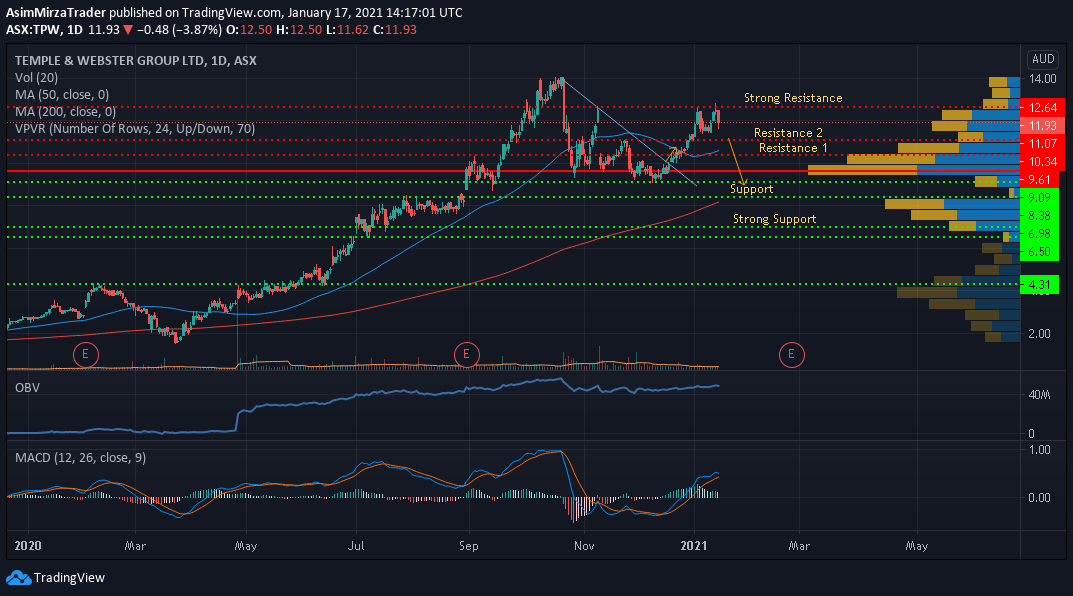Click the ASX:TPW ticker symbol in header

[34, 30]
